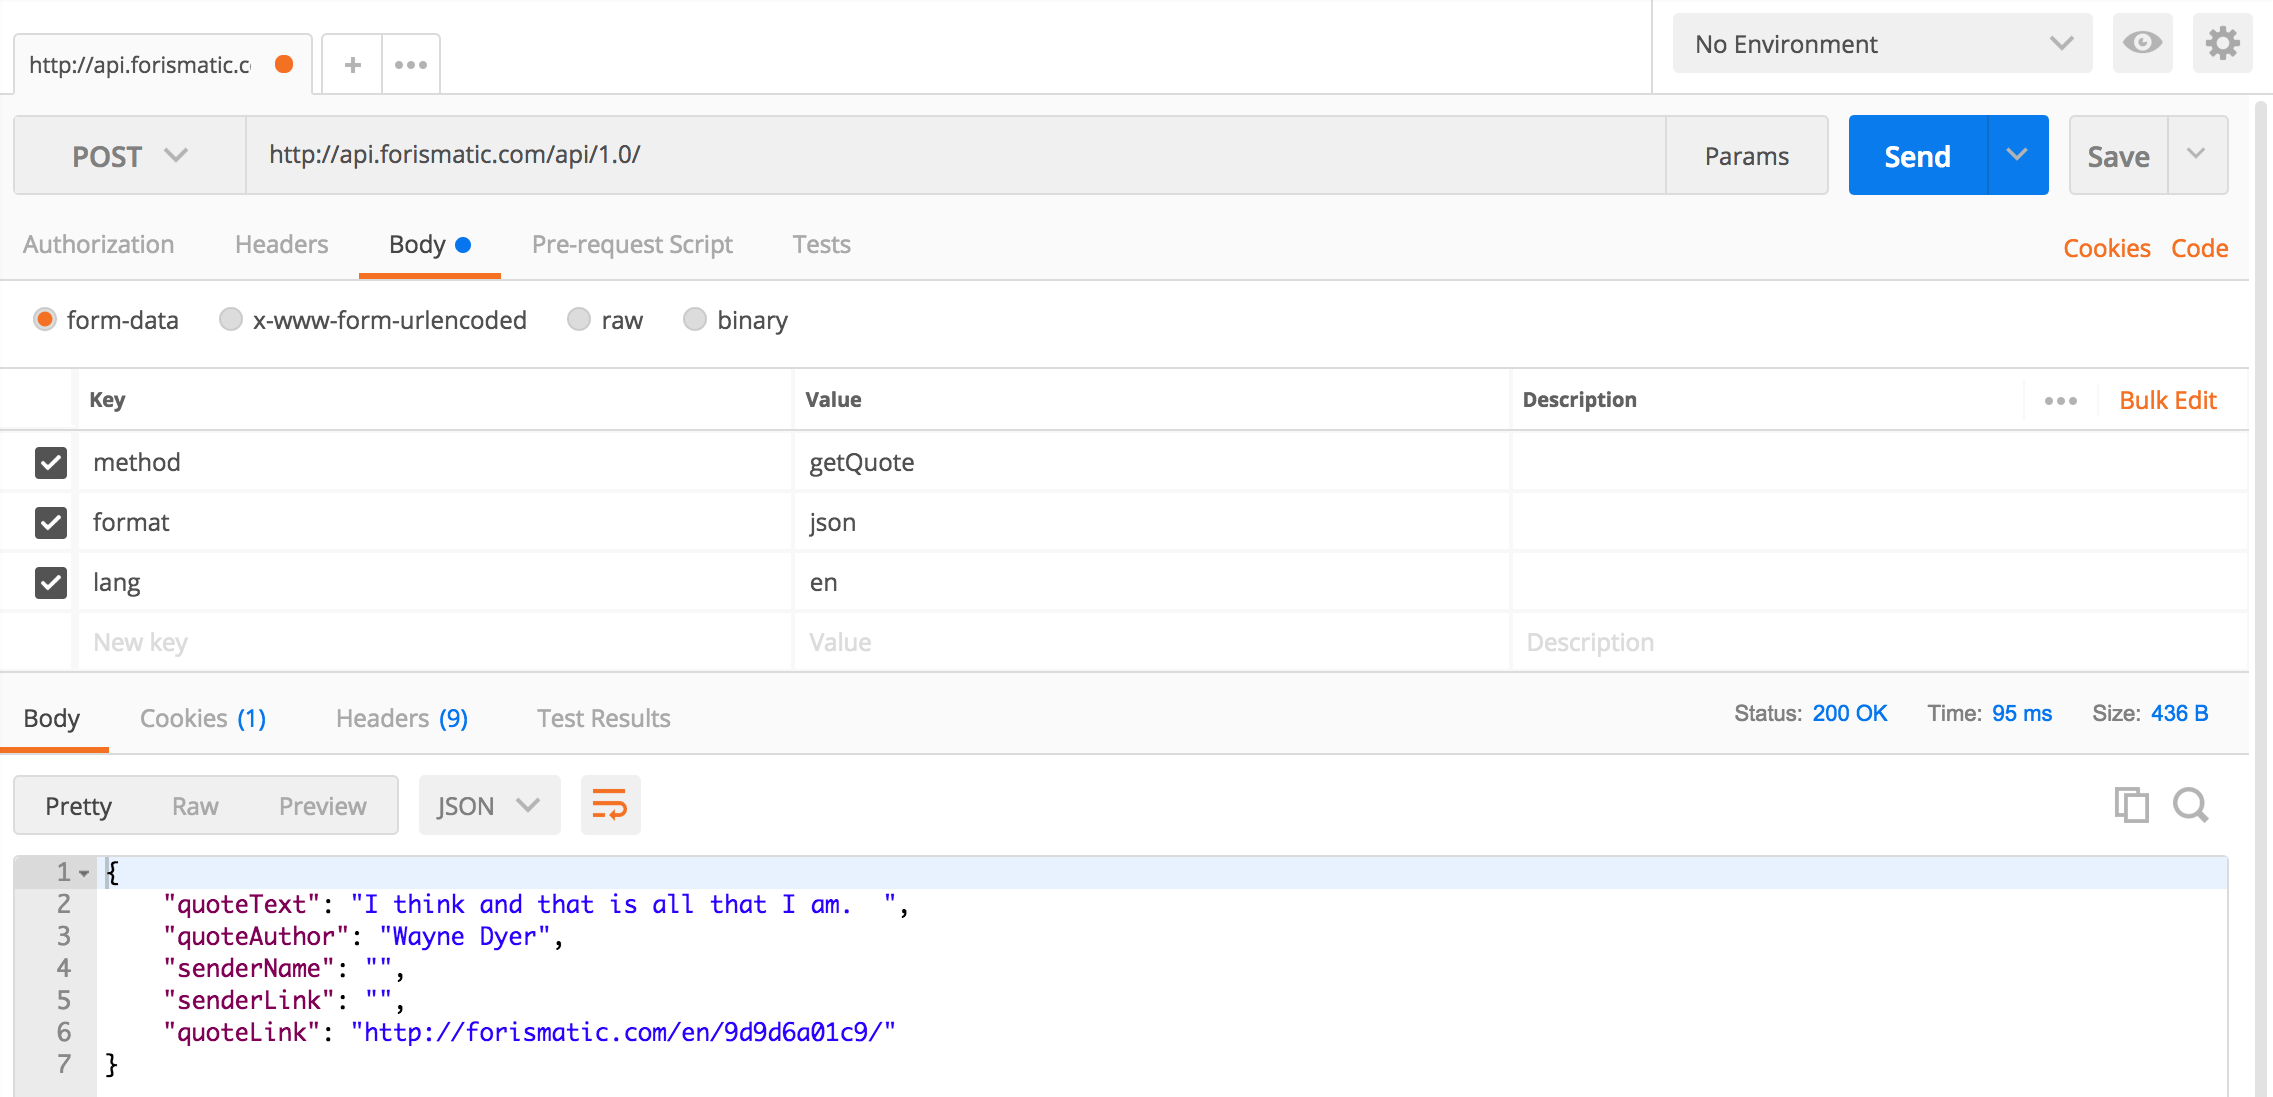This screenshot has width=2273, height=1097.
Task: Open manage environments gear icon
Action: [2222, 43]
